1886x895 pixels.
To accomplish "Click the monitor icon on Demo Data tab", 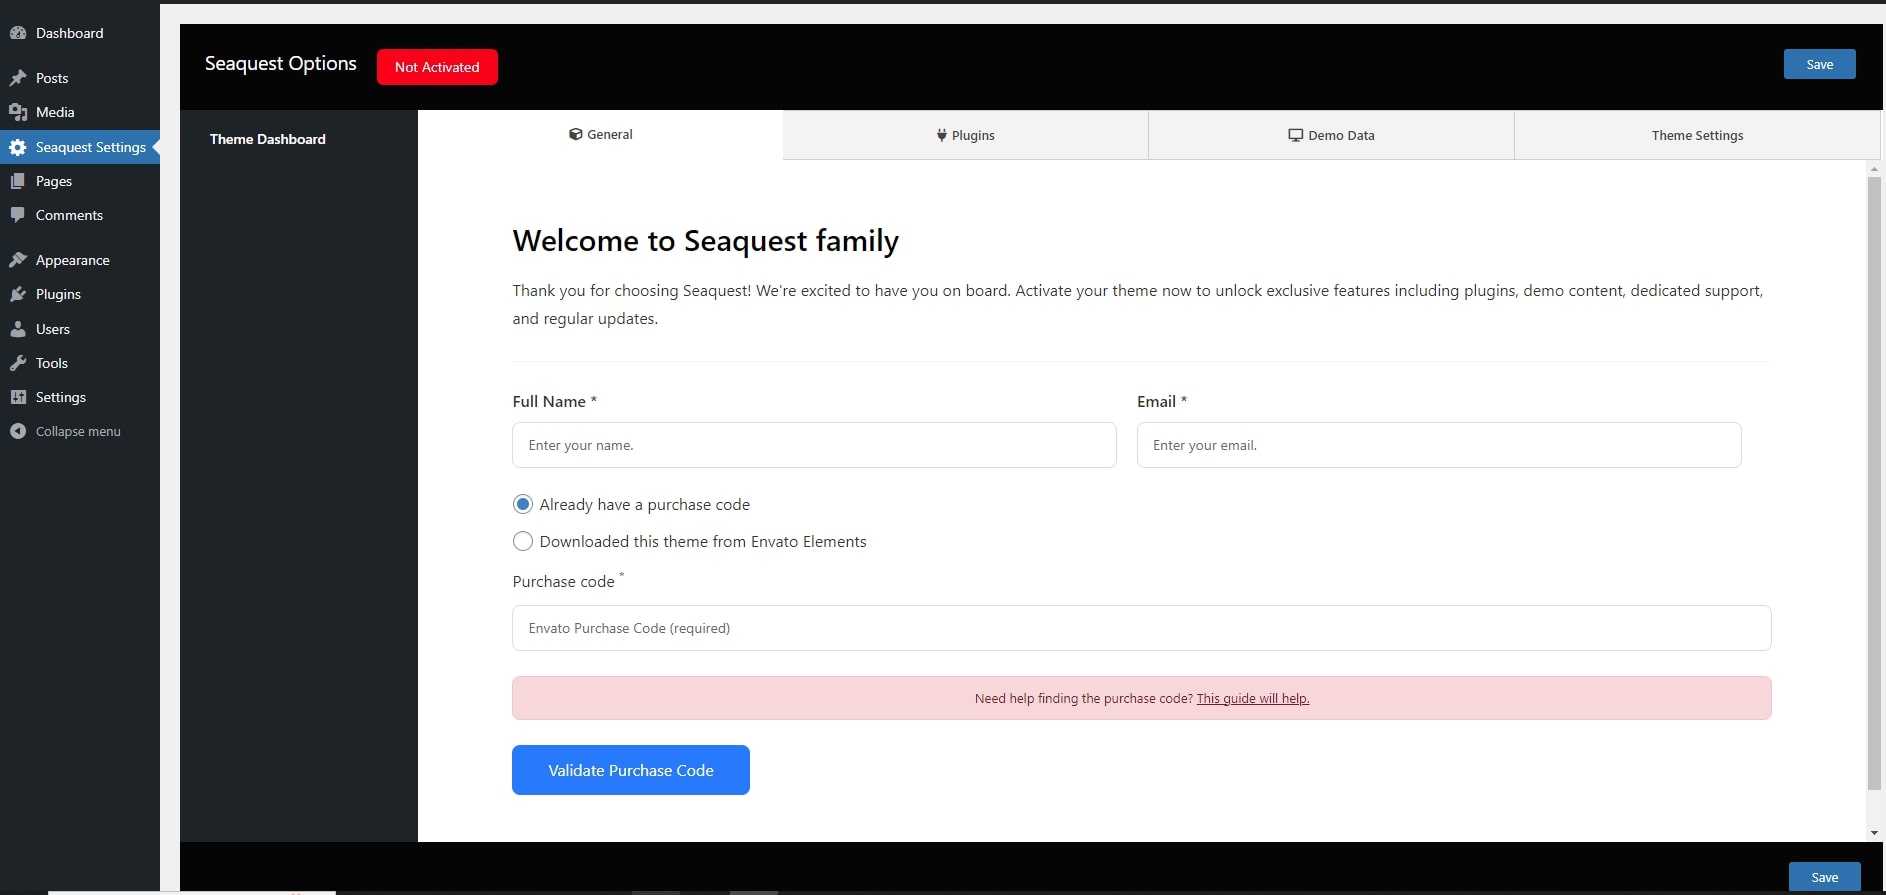I will [x=1295, y=135].
